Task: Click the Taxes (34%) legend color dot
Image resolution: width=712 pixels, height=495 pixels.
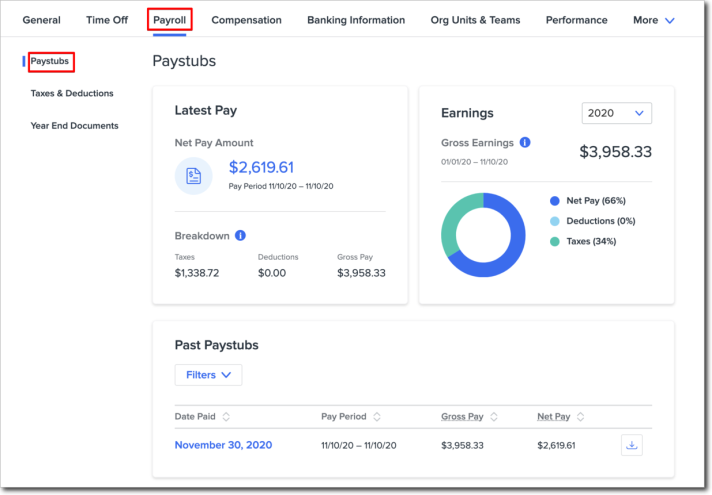Action: pos(554,242)
